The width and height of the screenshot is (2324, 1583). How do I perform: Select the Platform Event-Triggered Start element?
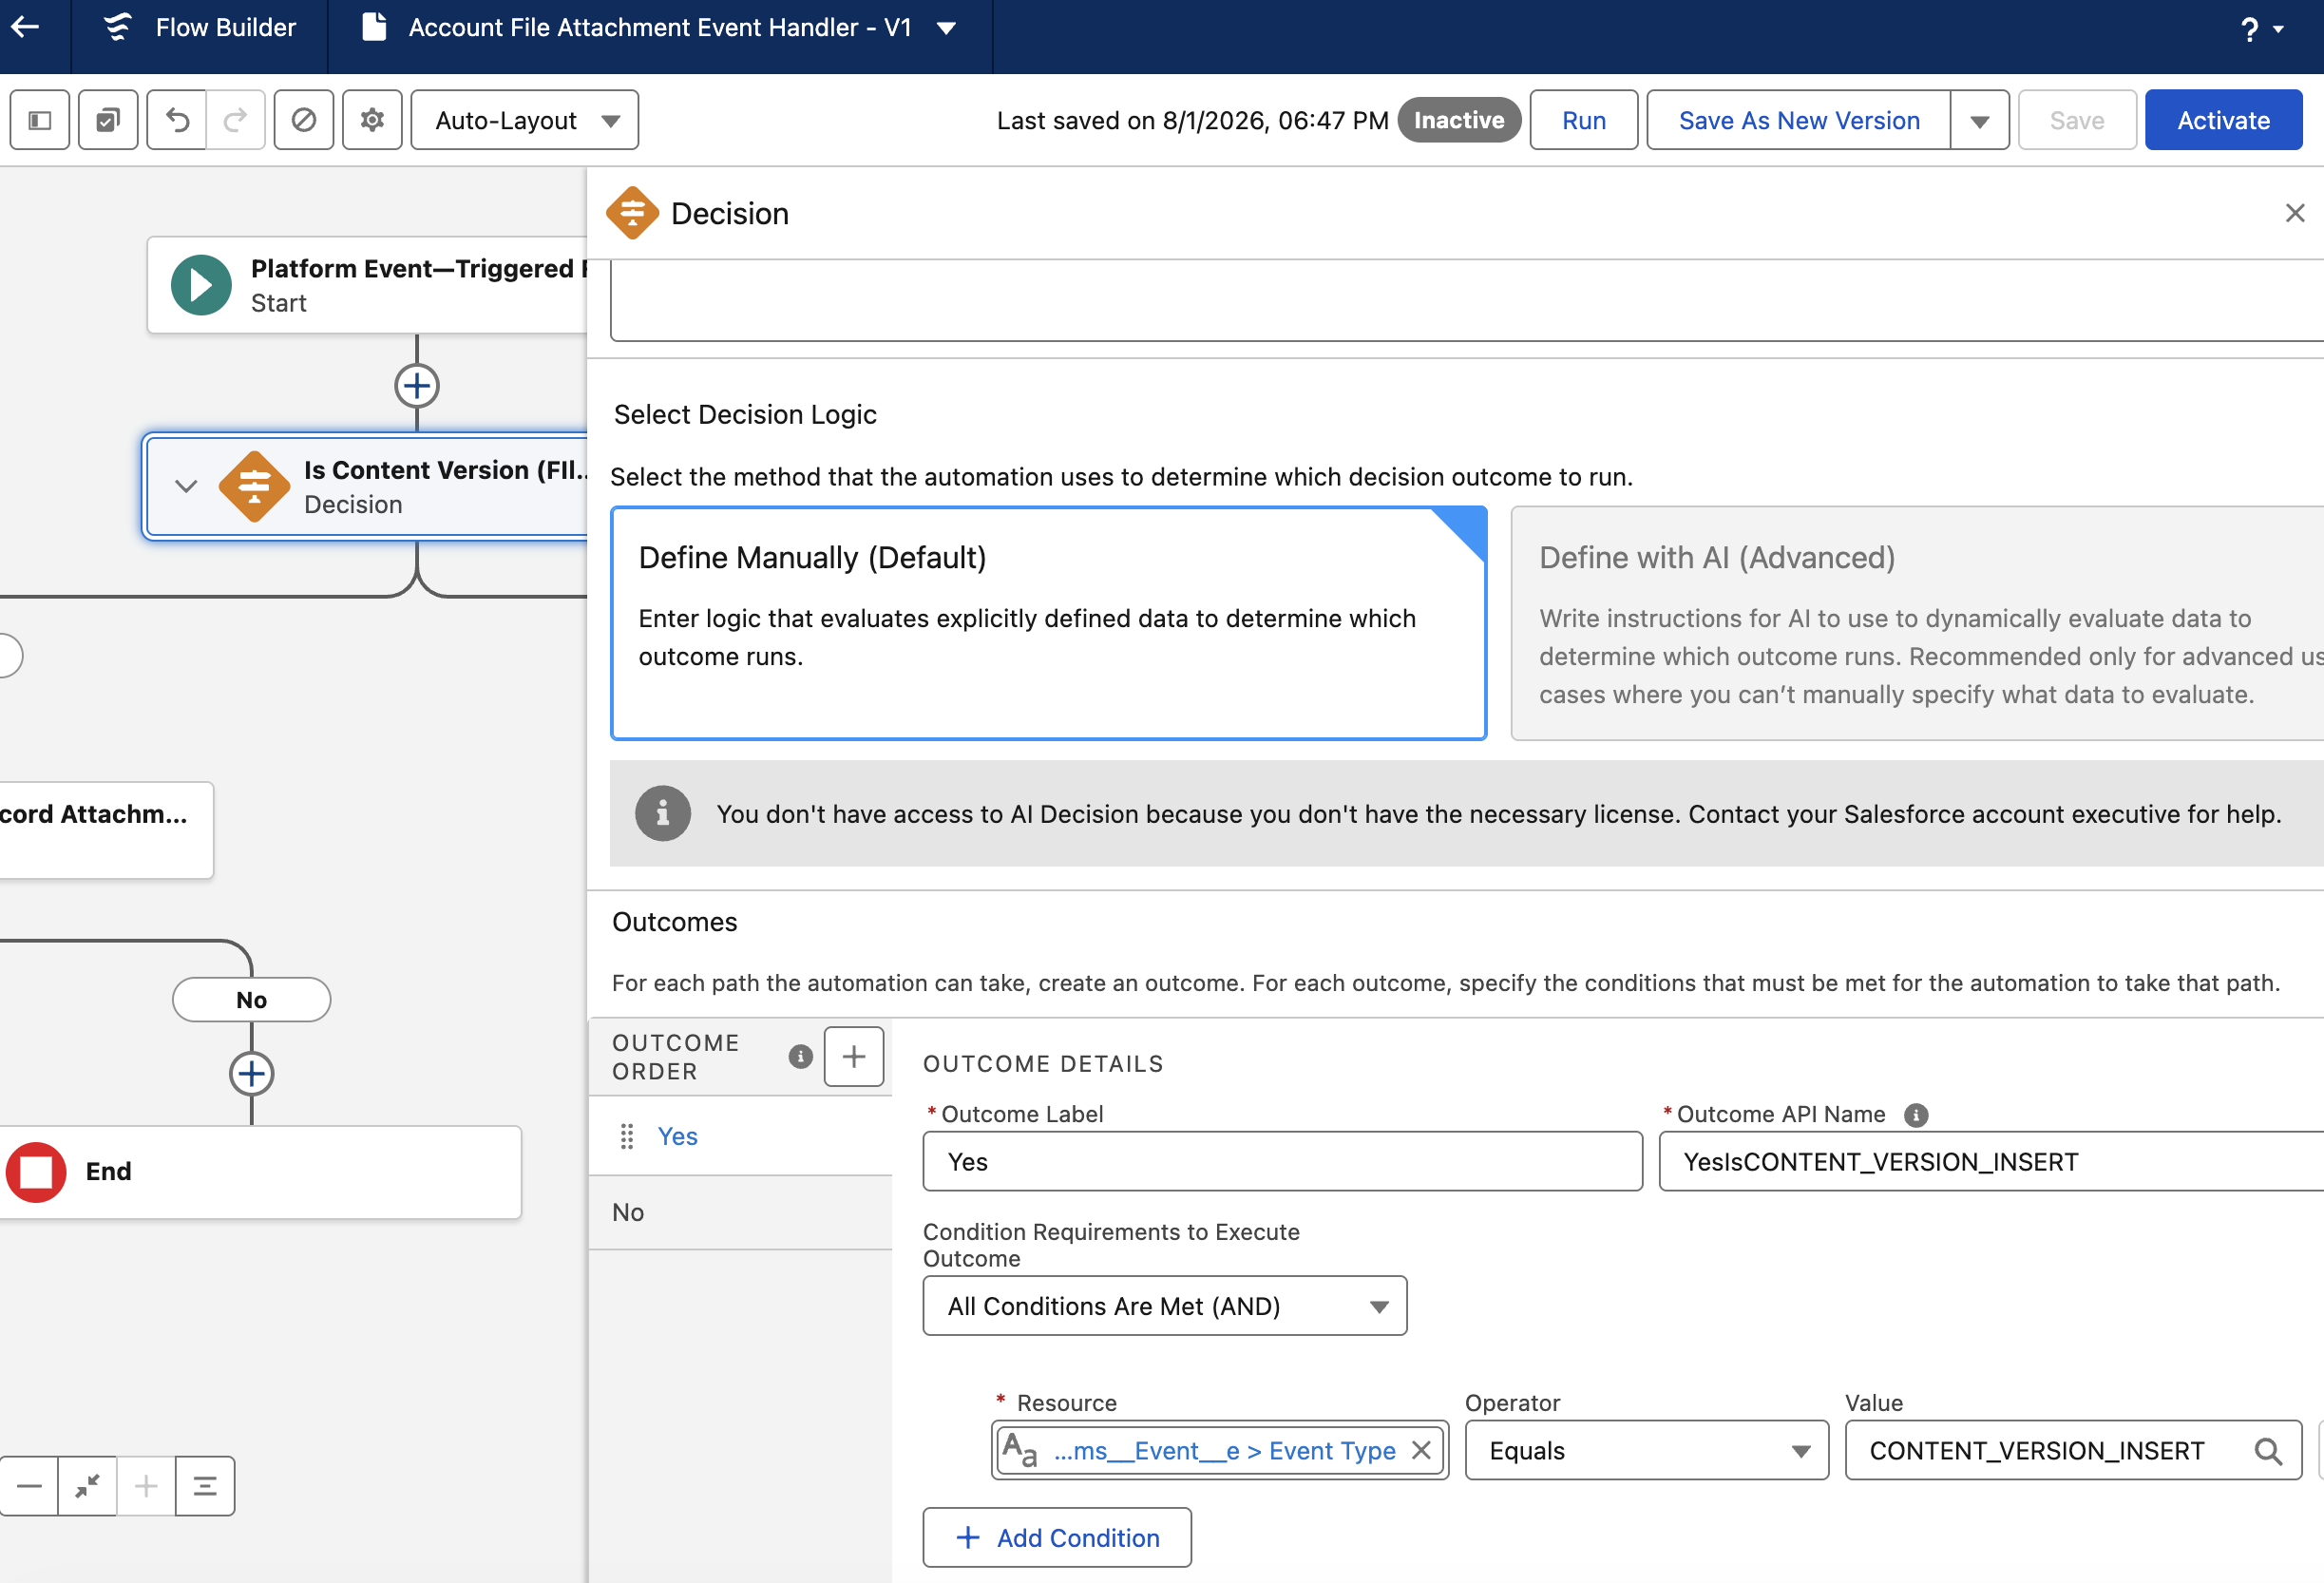(x=368, y=285)
